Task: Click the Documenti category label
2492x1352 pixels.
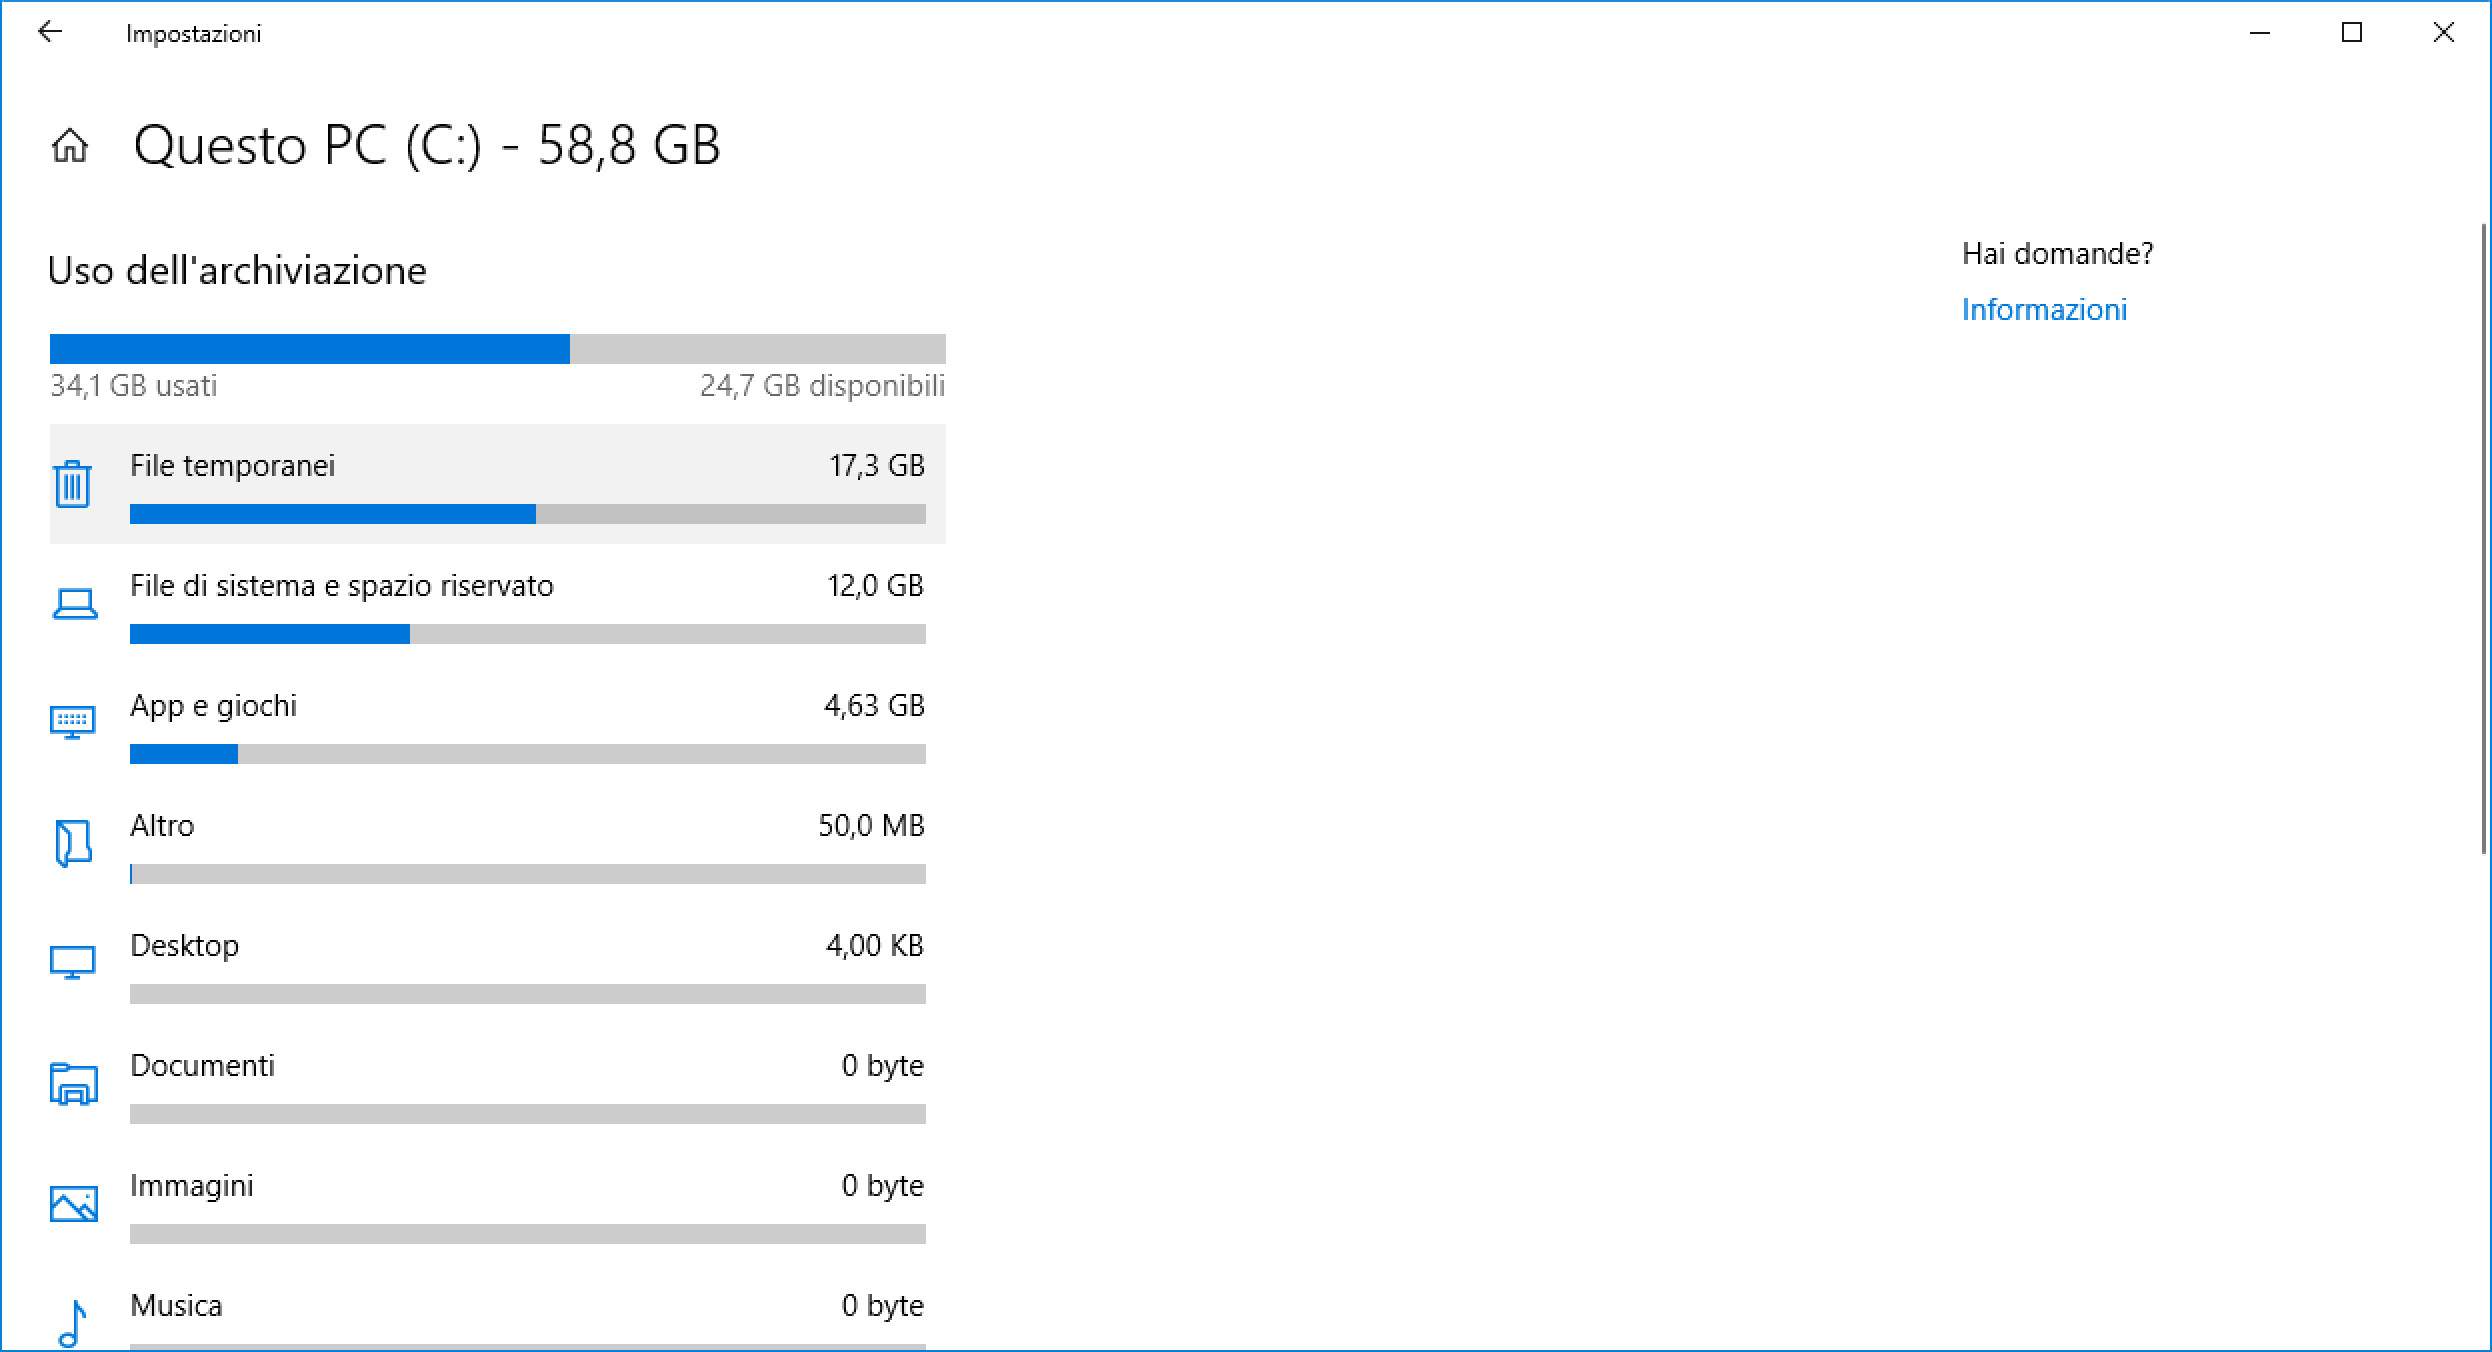Action: [202, 1066]
